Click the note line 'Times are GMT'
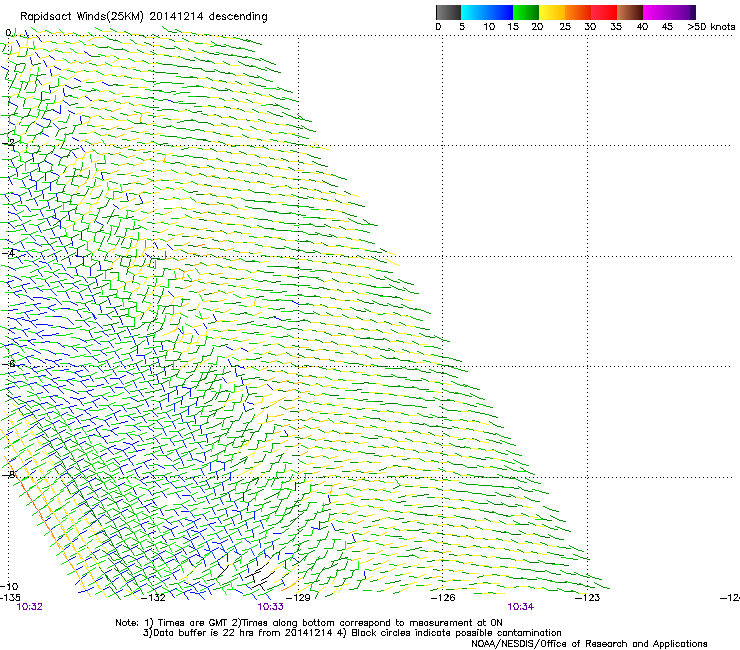The image size is (740, 650). (192, 623)
